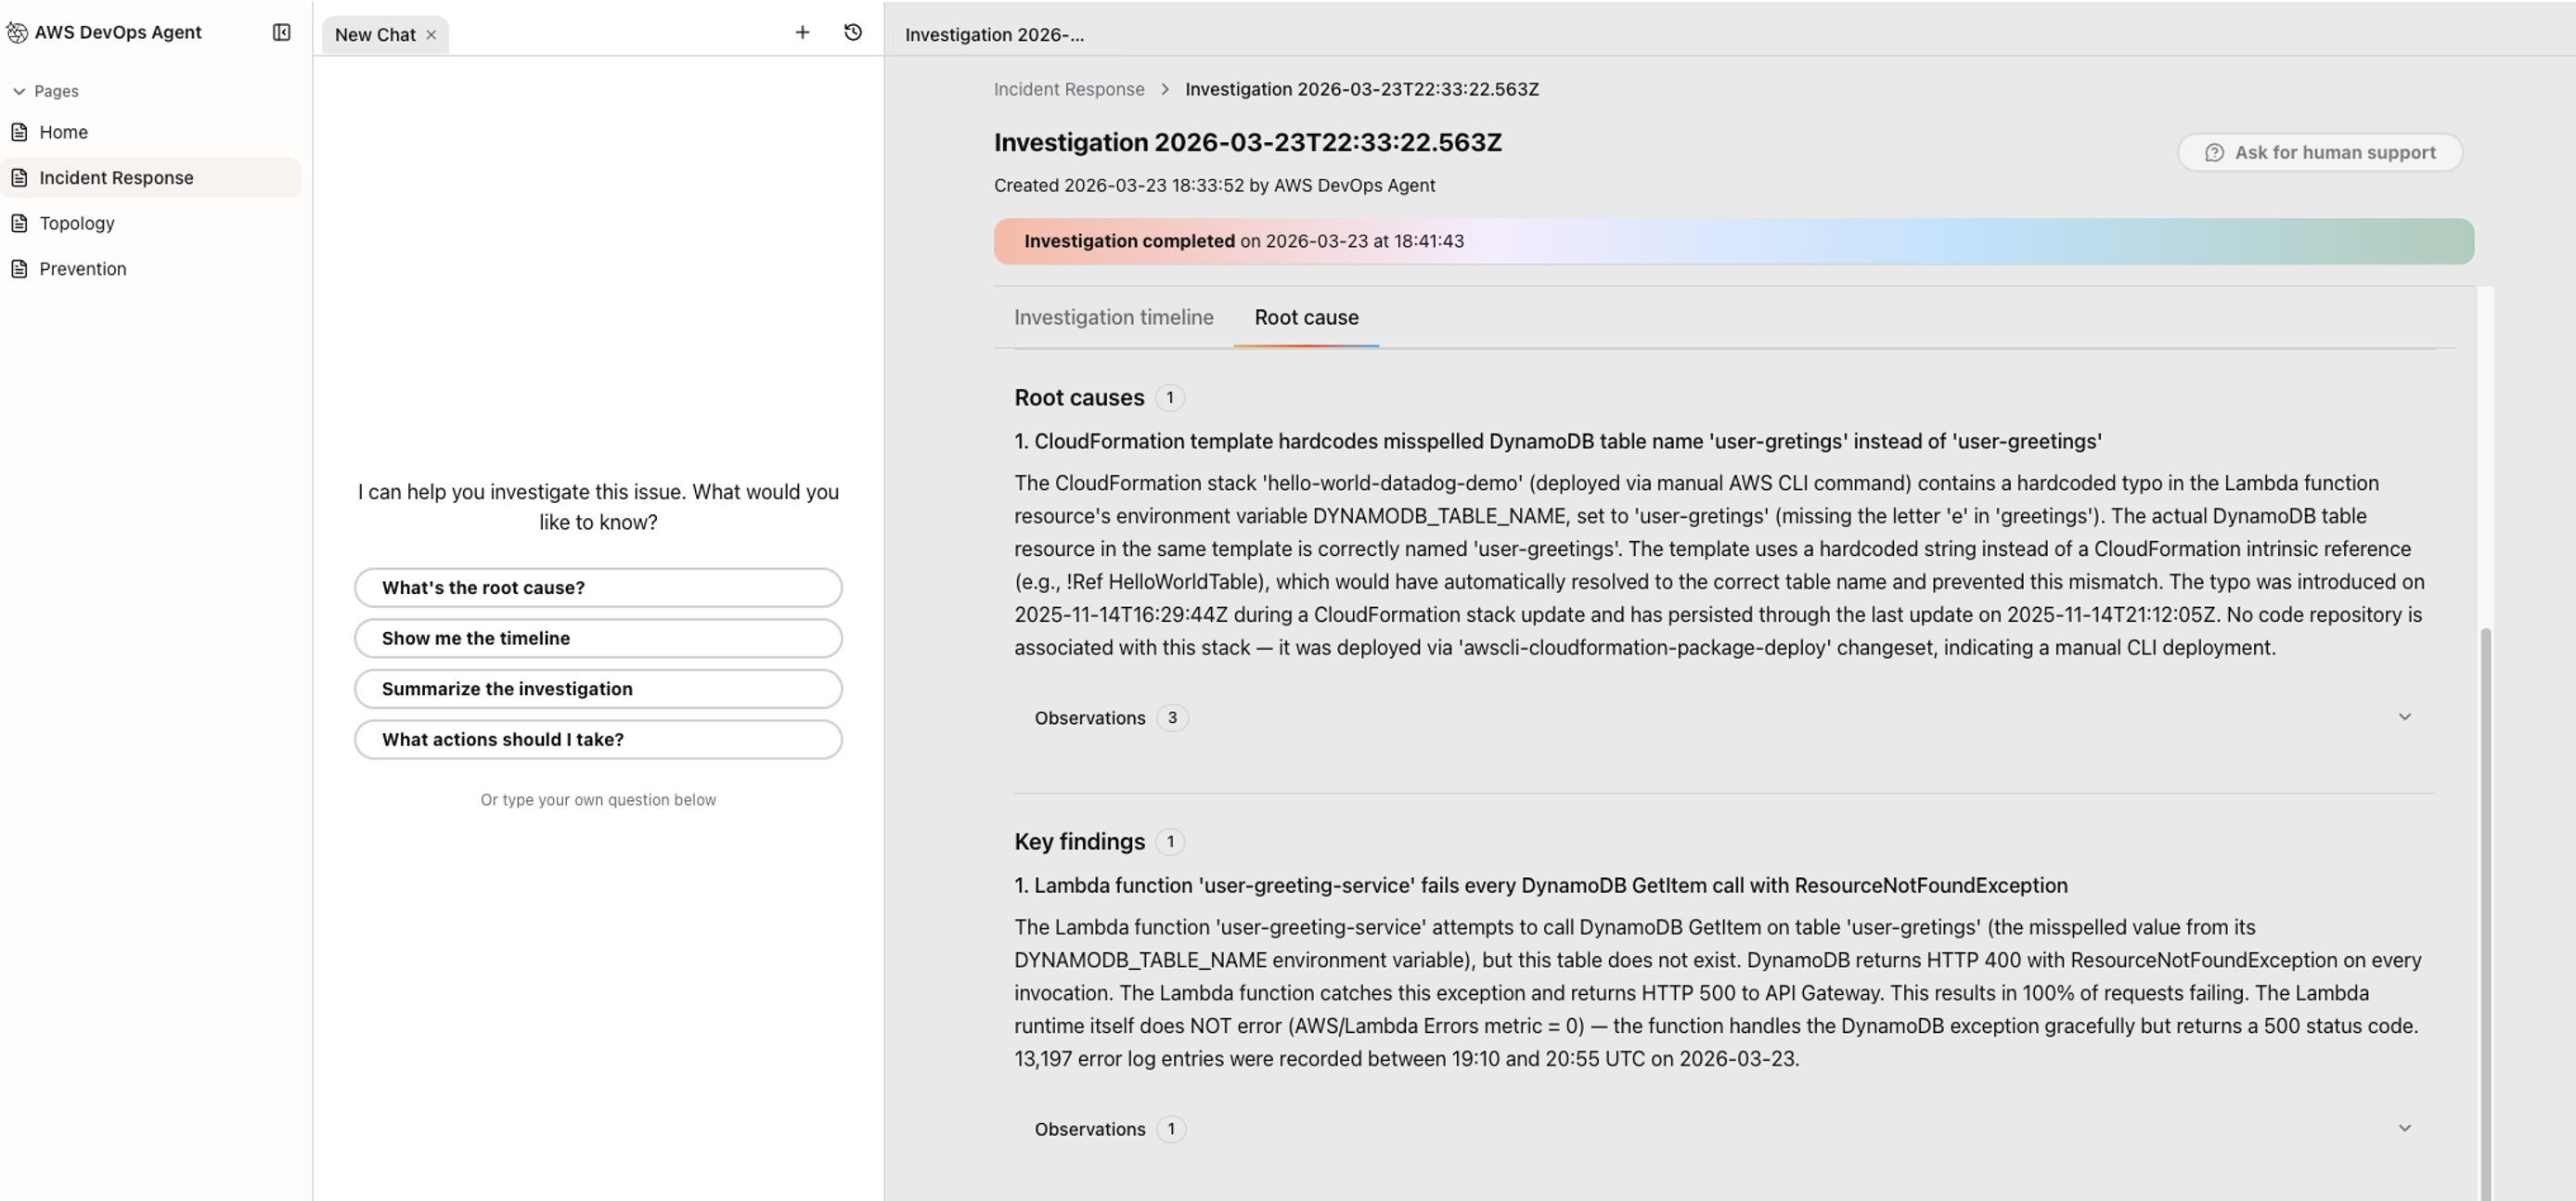Image resolution: width=2576 pixels, height=1201 pixels.
Task: Click the Root causes count badge
Action: click(x=1170, y=398)
